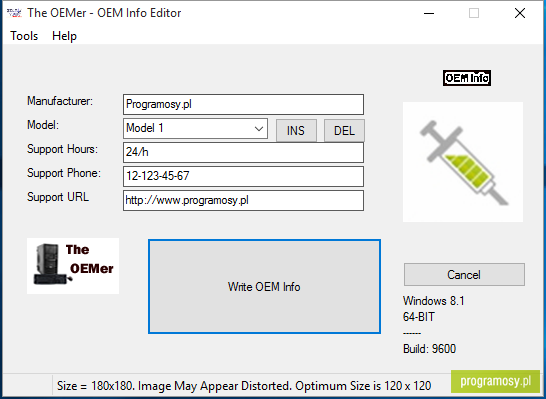
Task: Select the Support URL field
Action: pos(243,200)
